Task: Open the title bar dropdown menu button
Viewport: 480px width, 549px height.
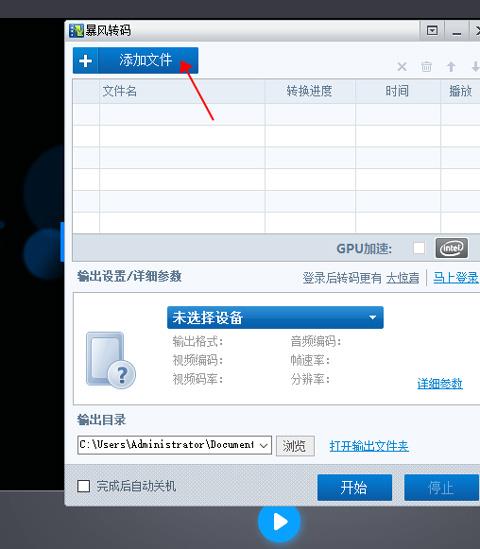Action: click(432, 31)
